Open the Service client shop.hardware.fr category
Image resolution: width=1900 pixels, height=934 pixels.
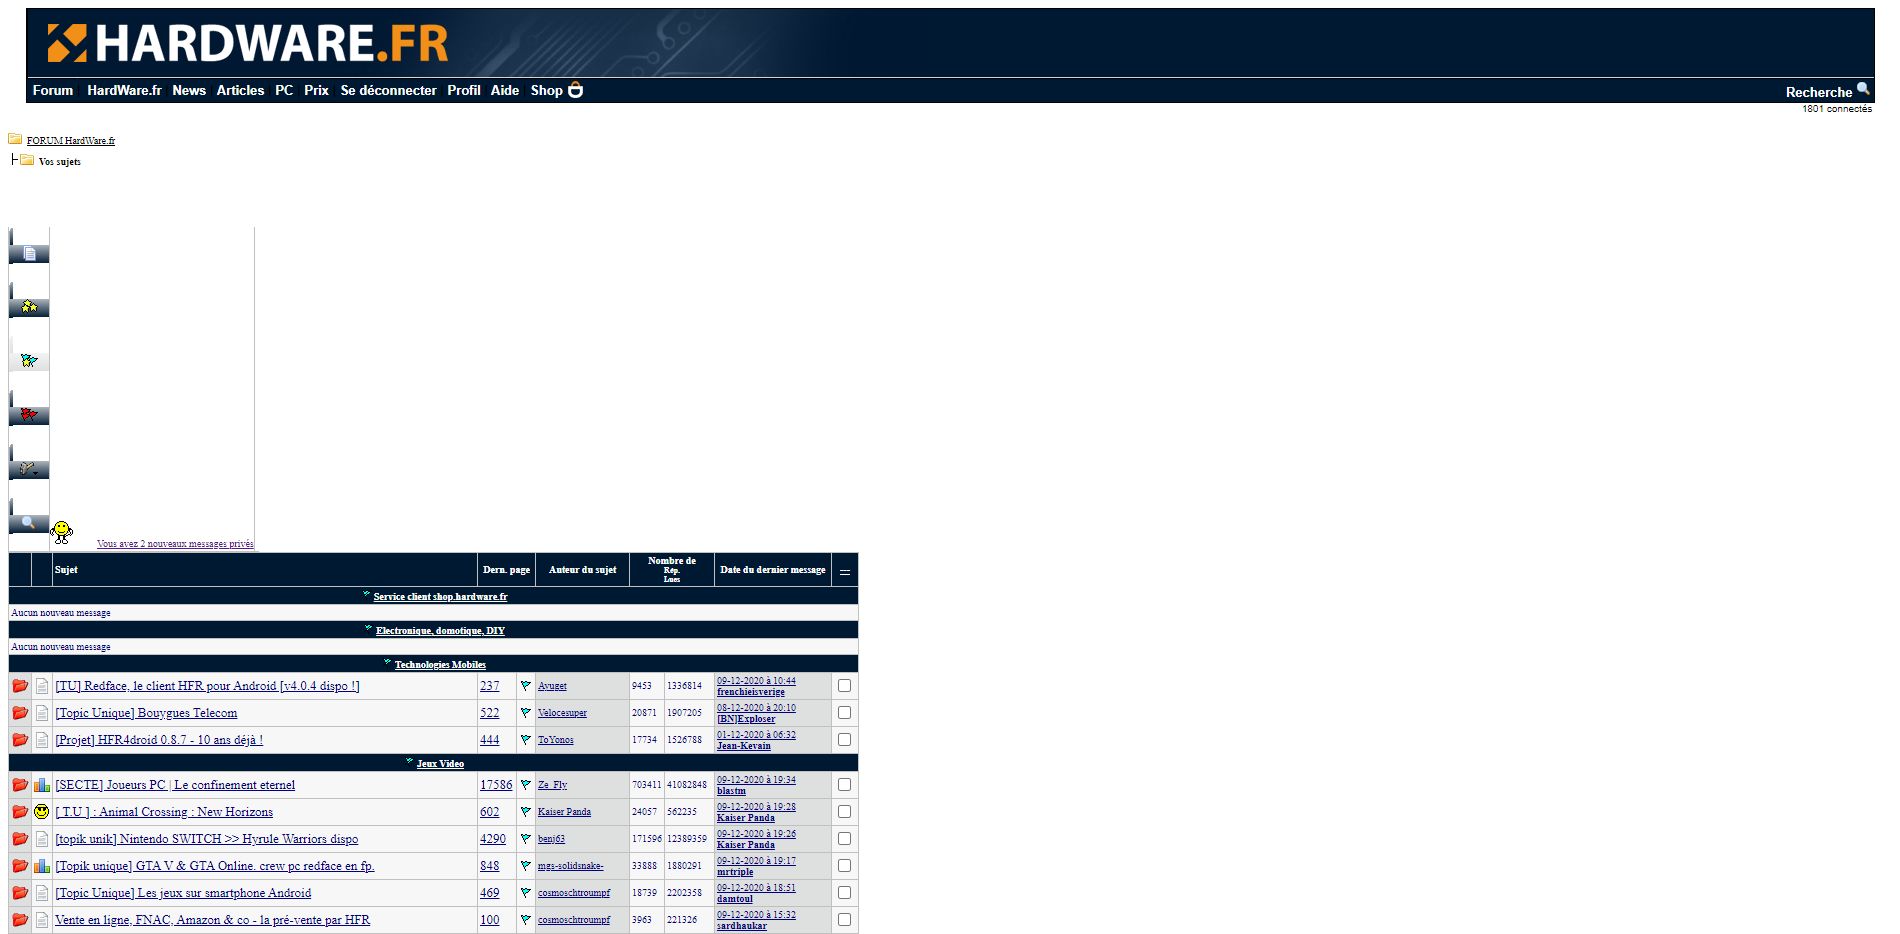440,597
